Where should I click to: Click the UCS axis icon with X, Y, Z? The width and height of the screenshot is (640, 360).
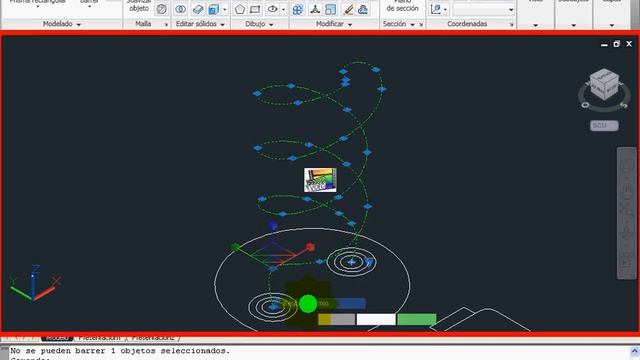pyautogui.click(x=35, y=282)
